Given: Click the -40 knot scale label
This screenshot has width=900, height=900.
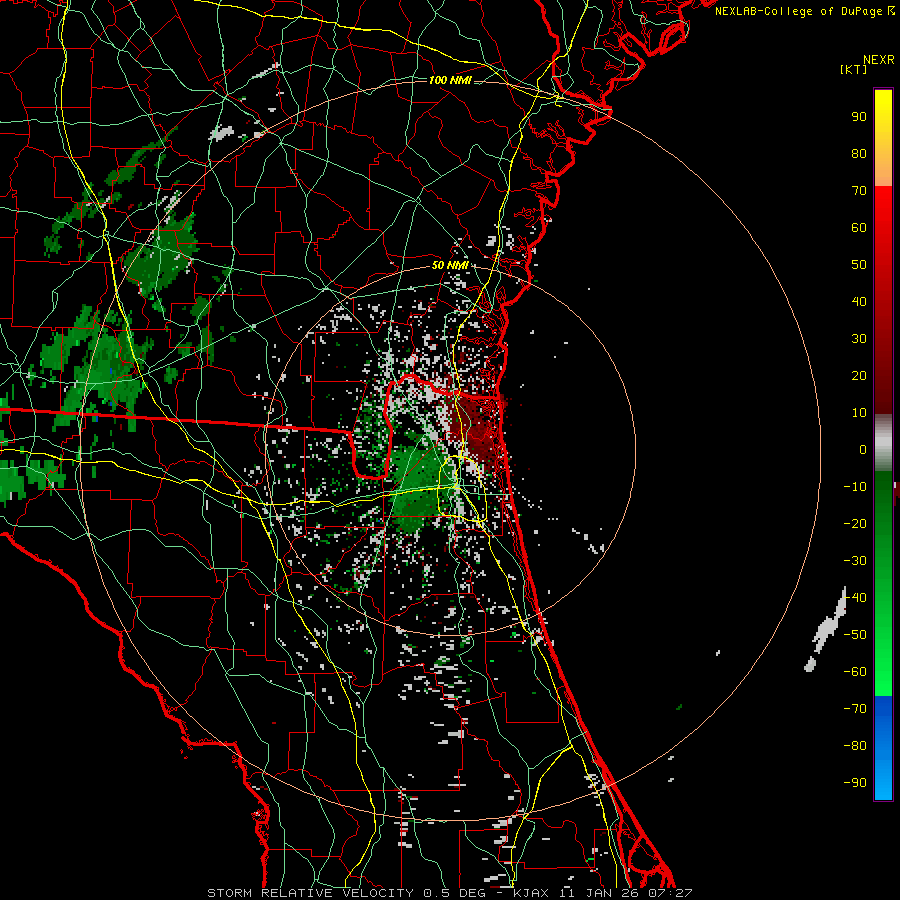Looking at the screenshot, I should [x=855, y=598].
